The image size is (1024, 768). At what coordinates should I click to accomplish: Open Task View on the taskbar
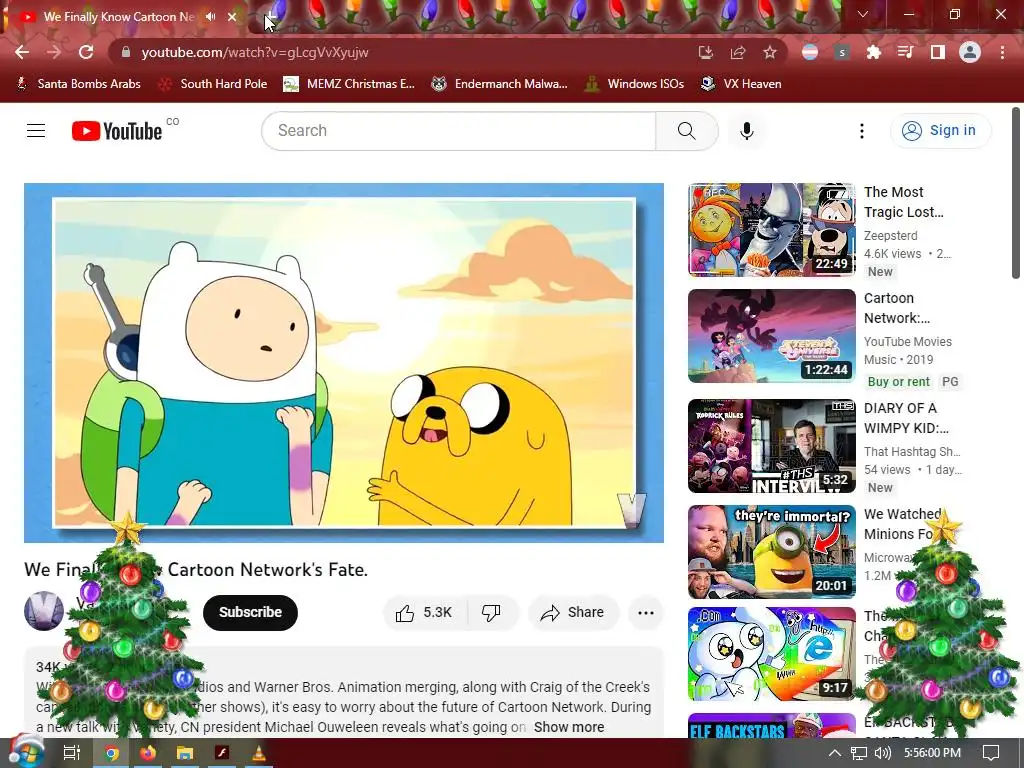tap(71, 753)
